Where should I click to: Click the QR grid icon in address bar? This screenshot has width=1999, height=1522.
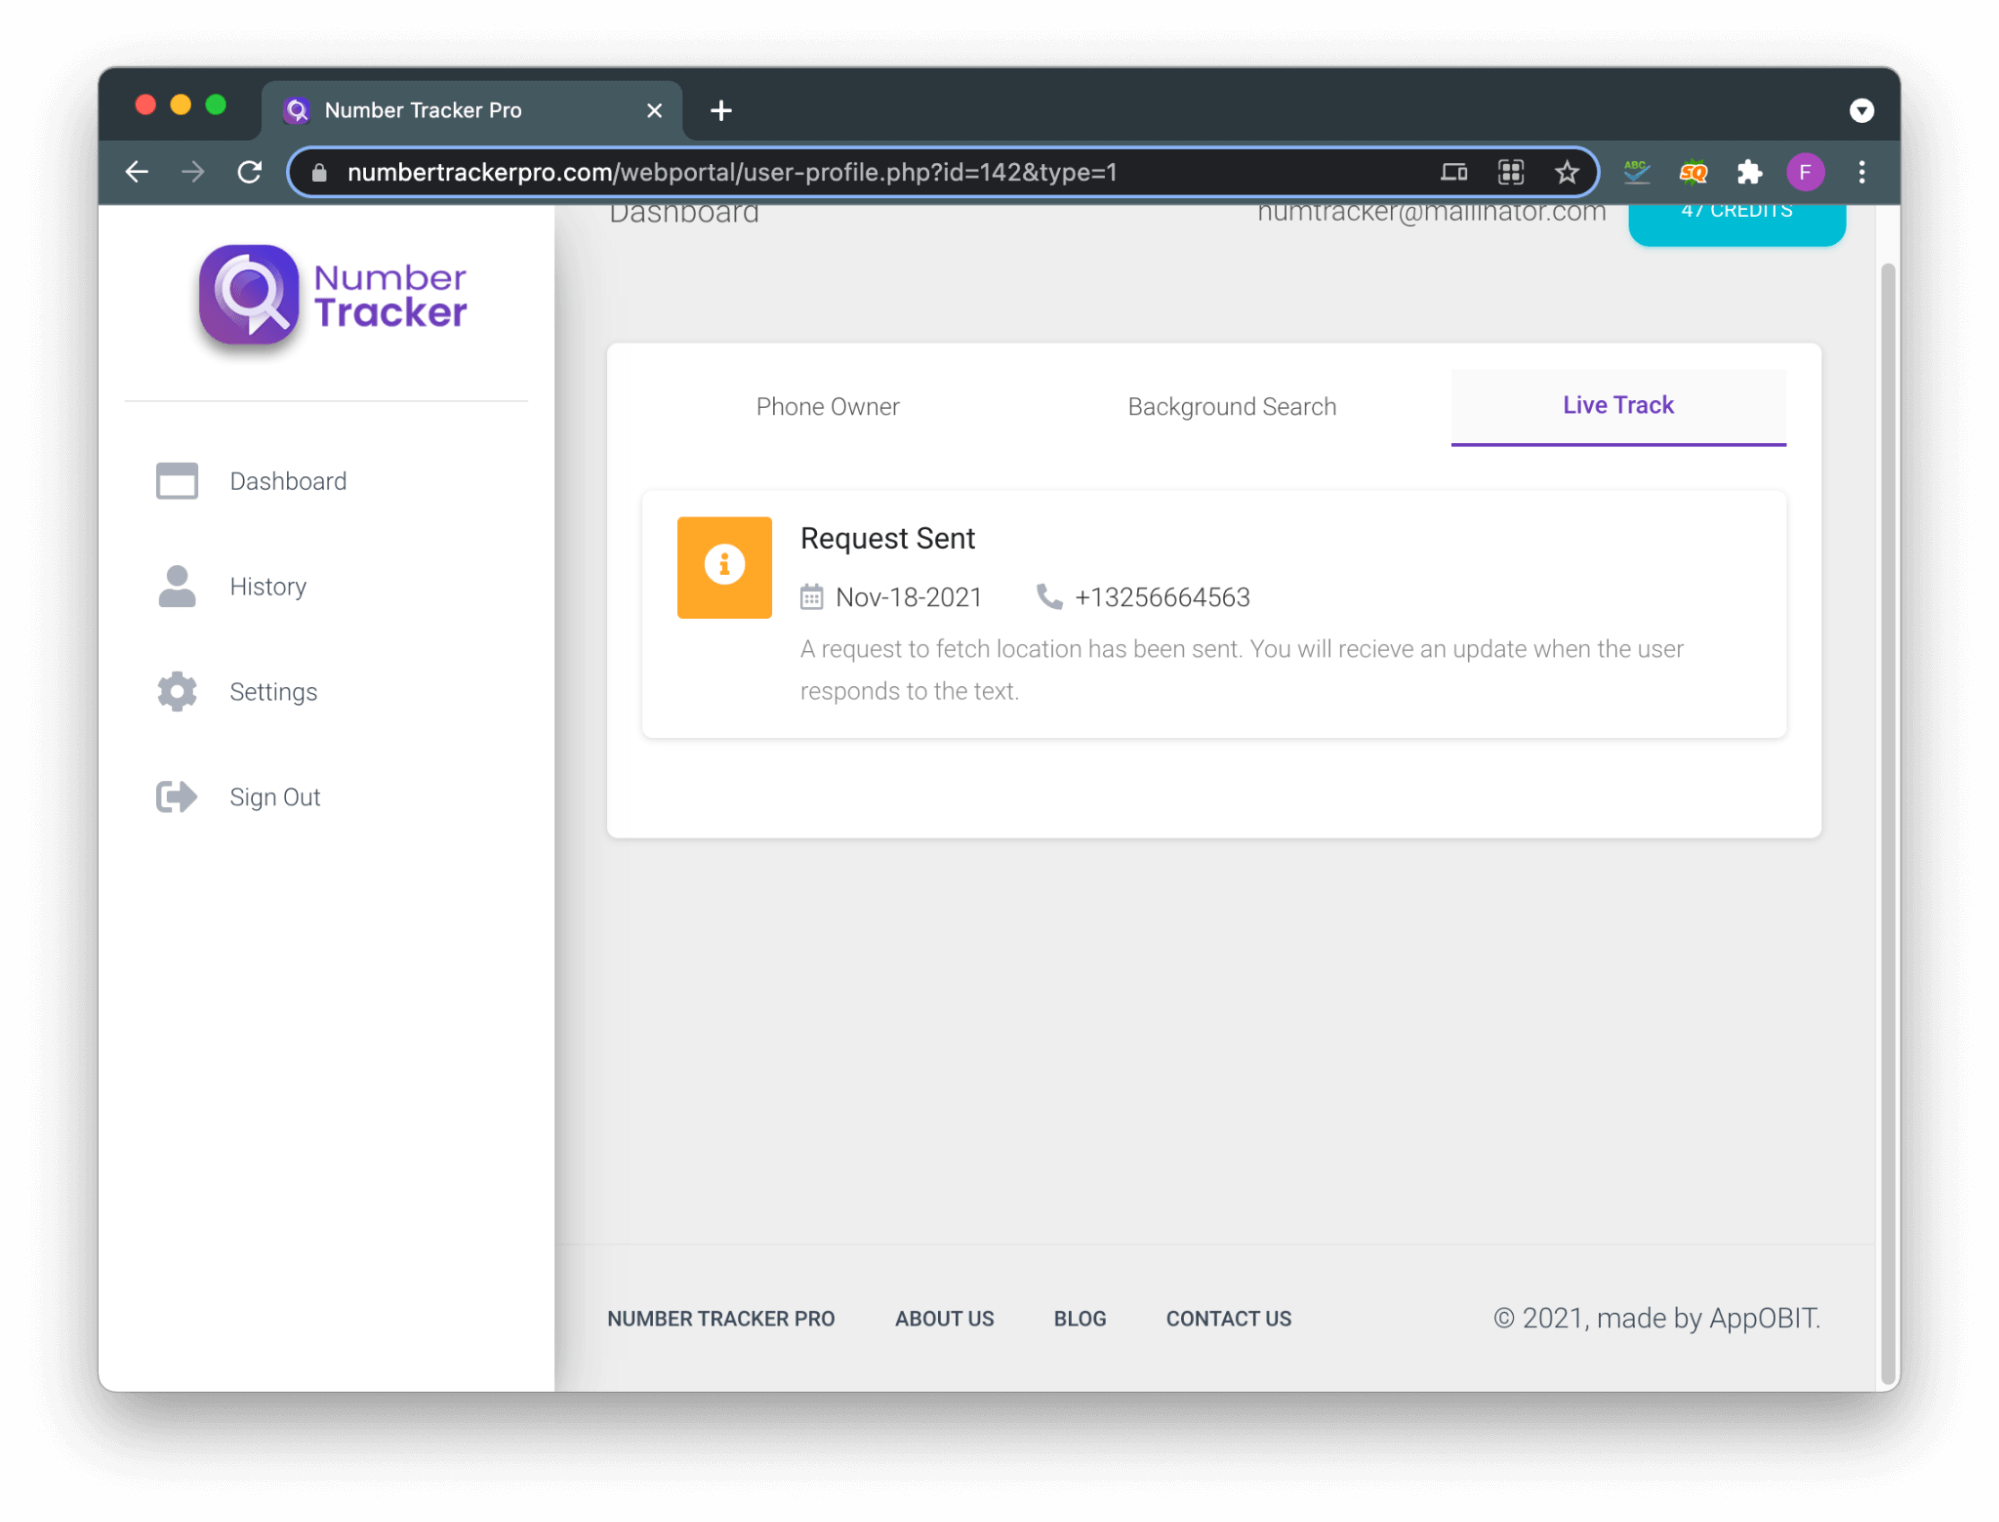point(1510,172)
